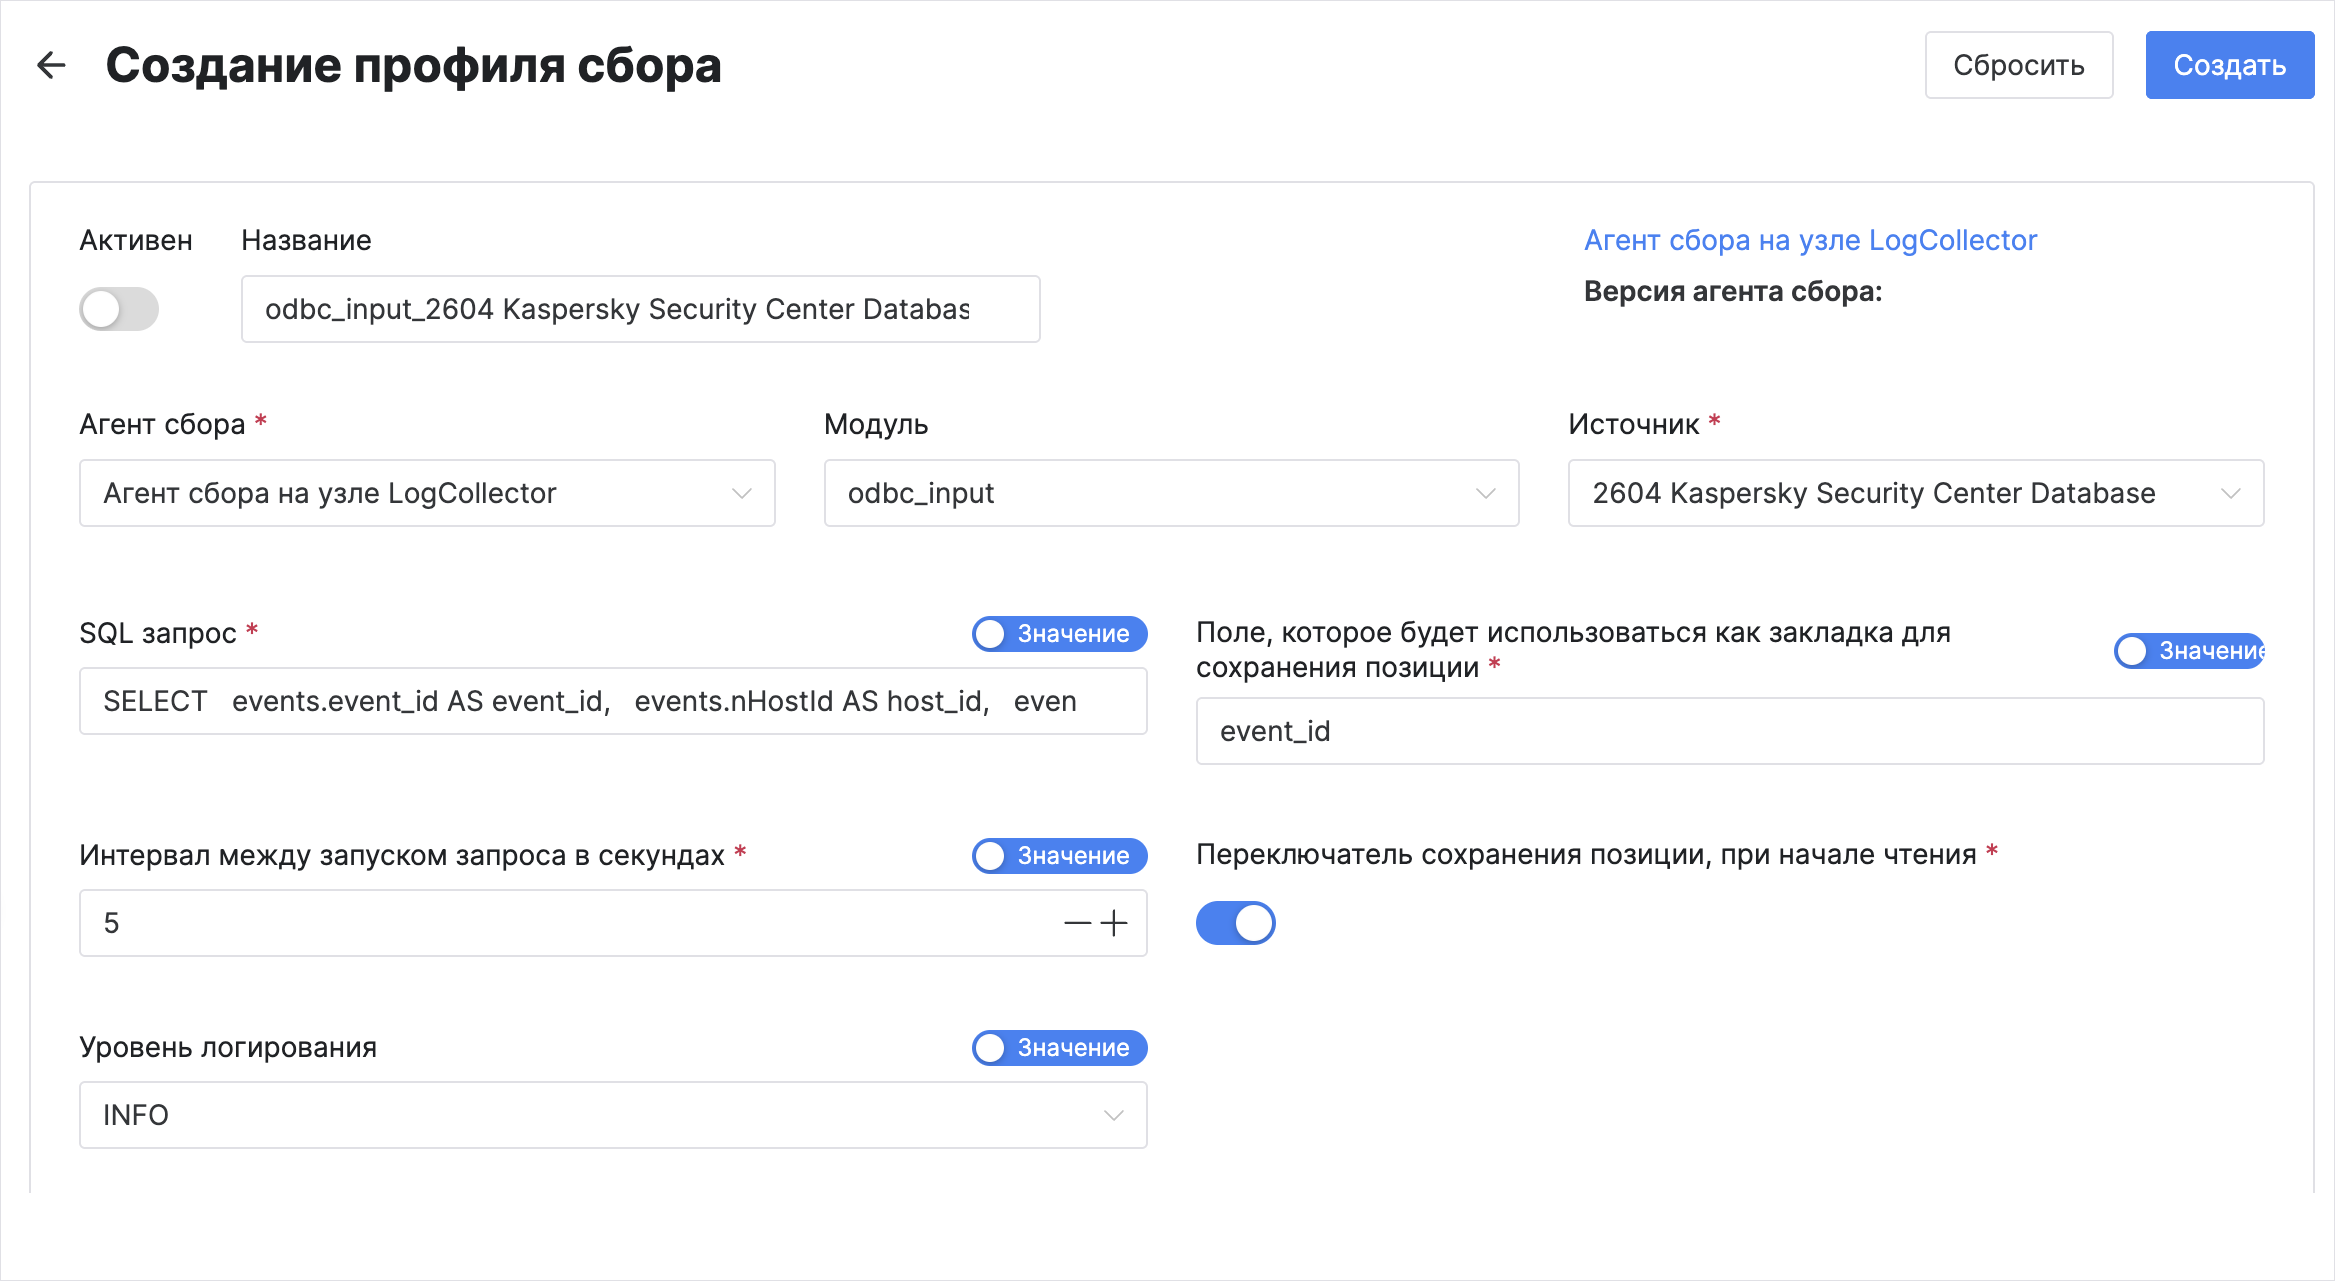
Task: Open the Модуль odbc_input dropdown
Action: (x=1171, y=493)
